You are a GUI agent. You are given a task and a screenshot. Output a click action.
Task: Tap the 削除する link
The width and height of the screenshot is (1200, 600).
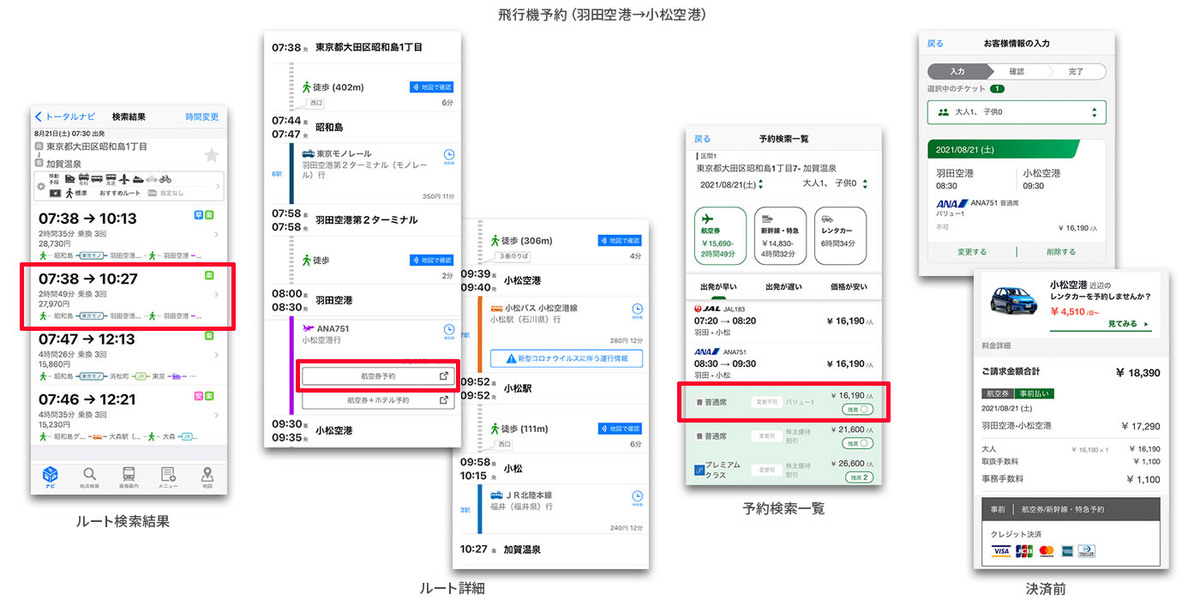tap(1061, 252)
